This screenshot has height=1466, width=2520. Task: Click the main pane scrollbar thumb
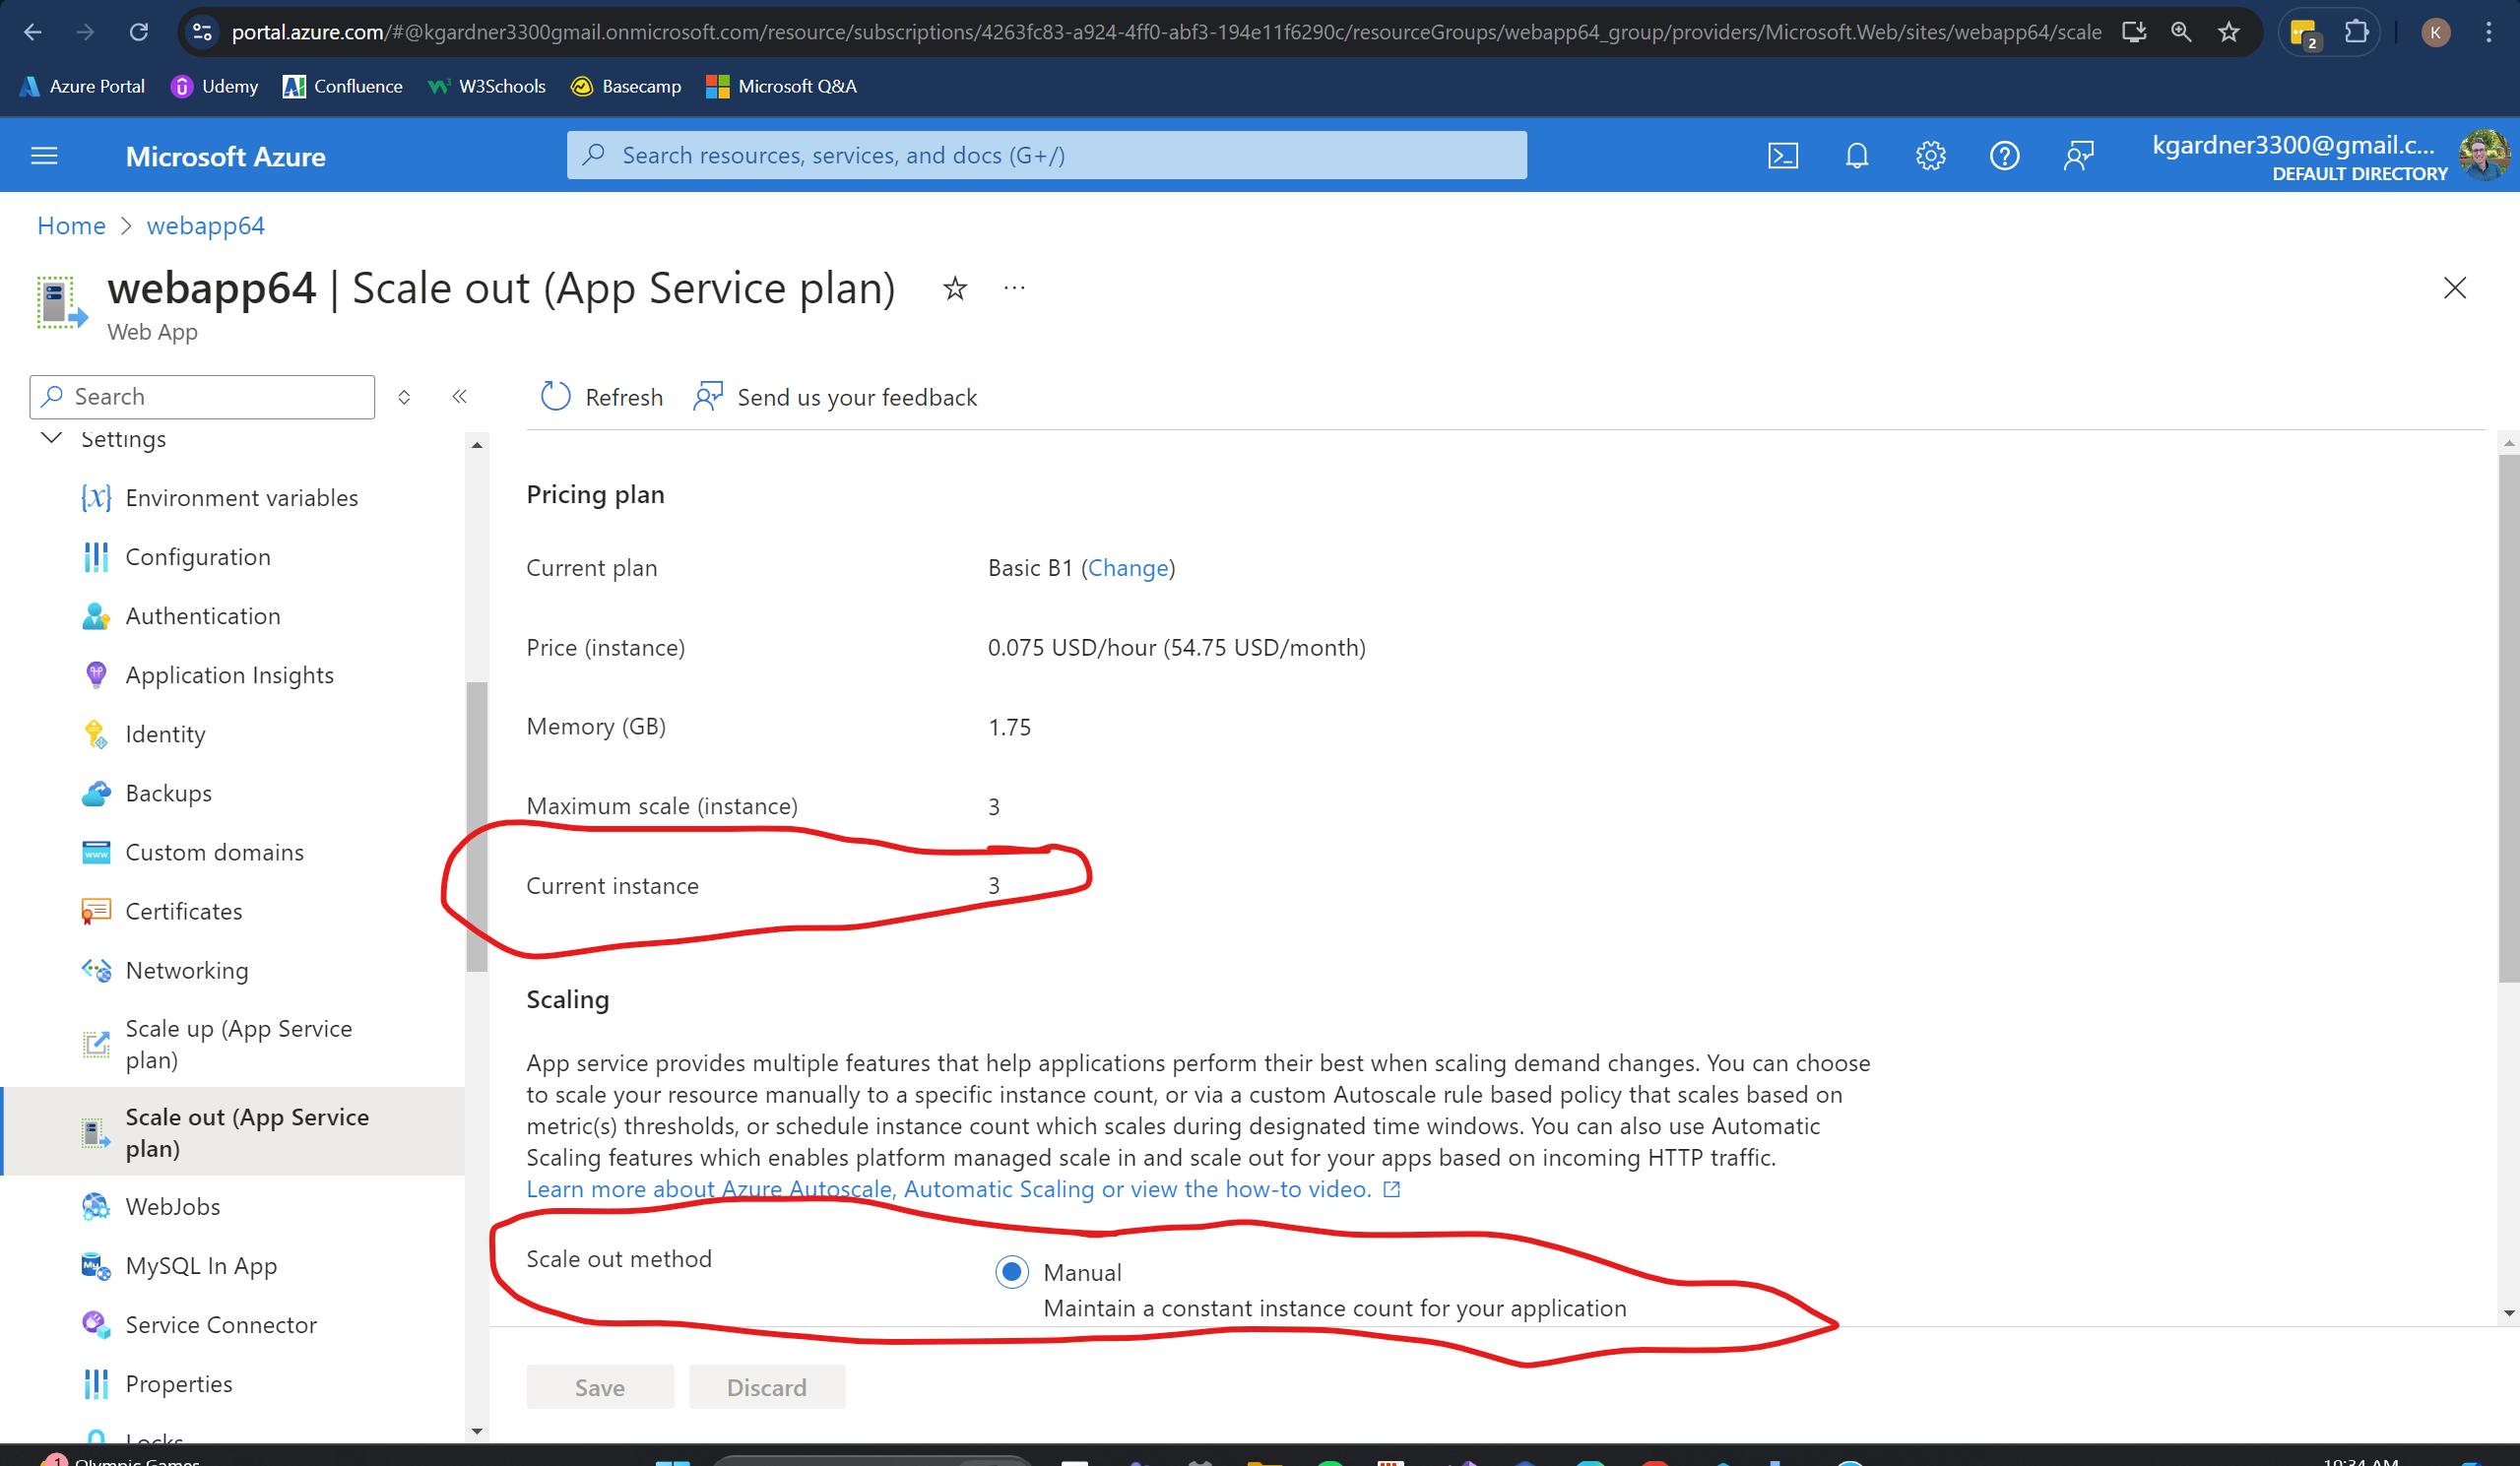[x=2508, y=716]
